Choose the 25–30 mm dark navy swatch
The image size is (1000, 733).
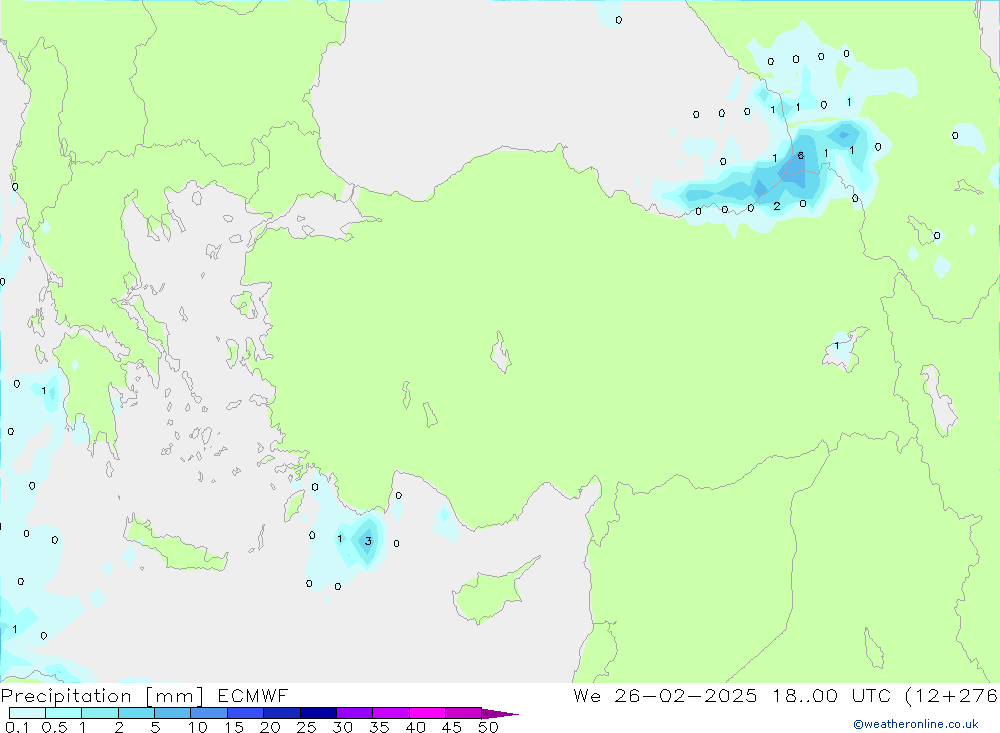point(318,713)
